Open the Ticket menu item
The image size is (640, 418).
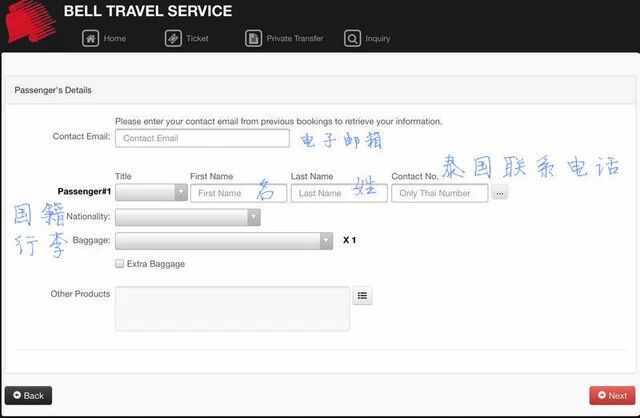(187, 39)
